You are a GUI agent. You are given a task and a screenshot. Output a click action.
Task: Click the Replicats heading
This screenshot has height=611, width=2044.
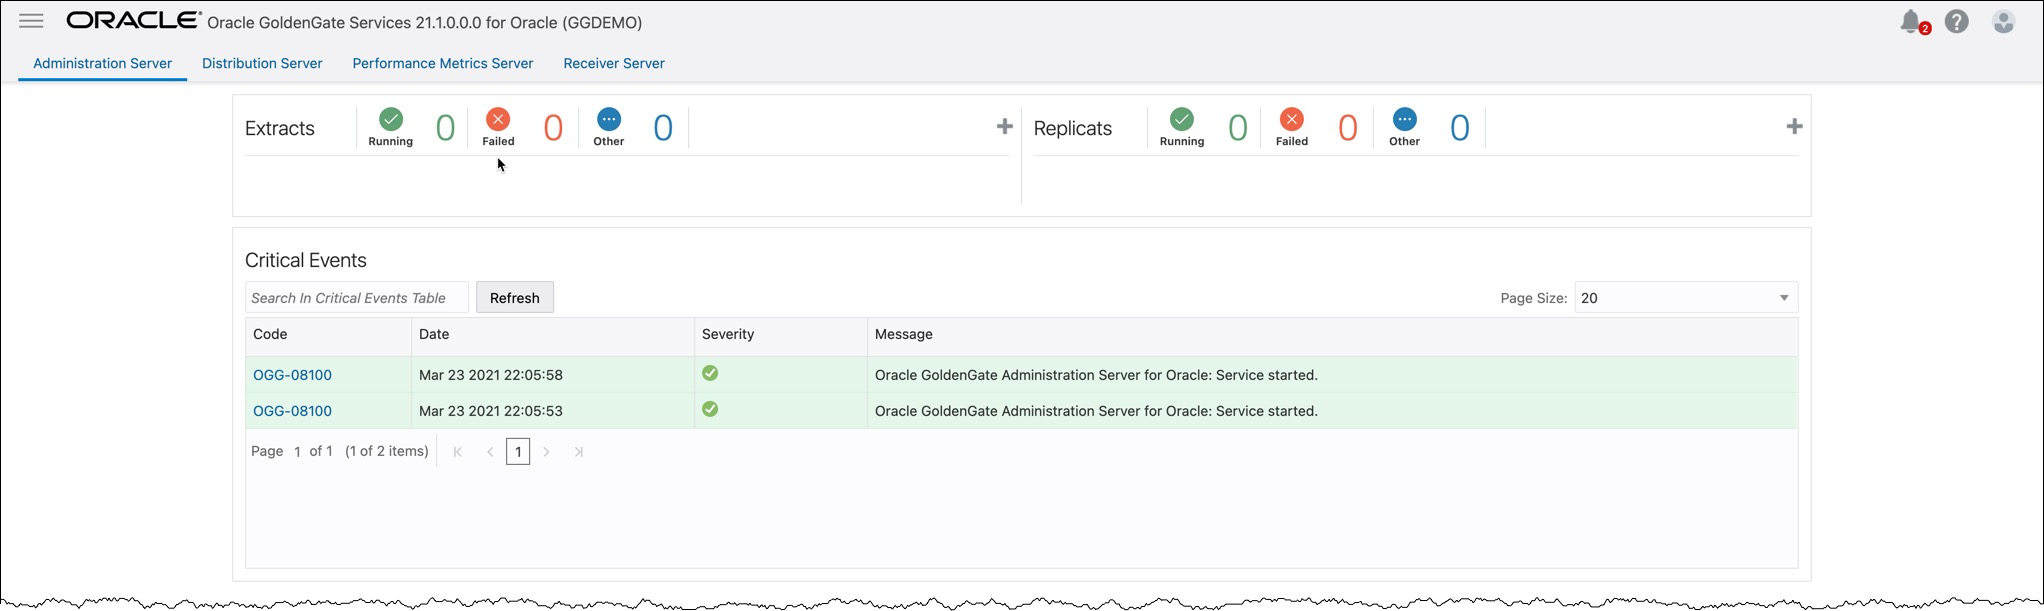pos(1073,128)
